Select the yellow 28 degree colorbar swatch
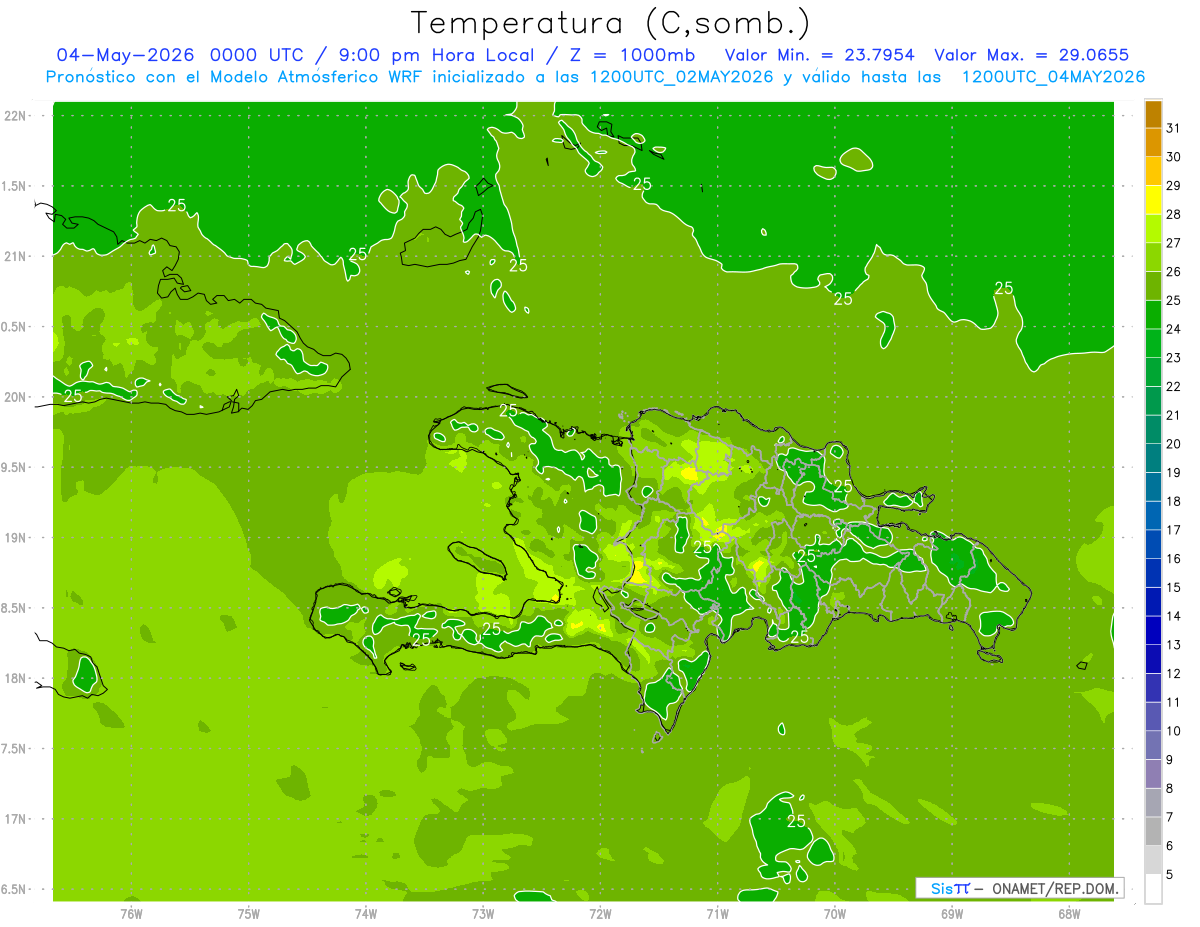This screenshot has width=1200, height=927. [1153, 200]
